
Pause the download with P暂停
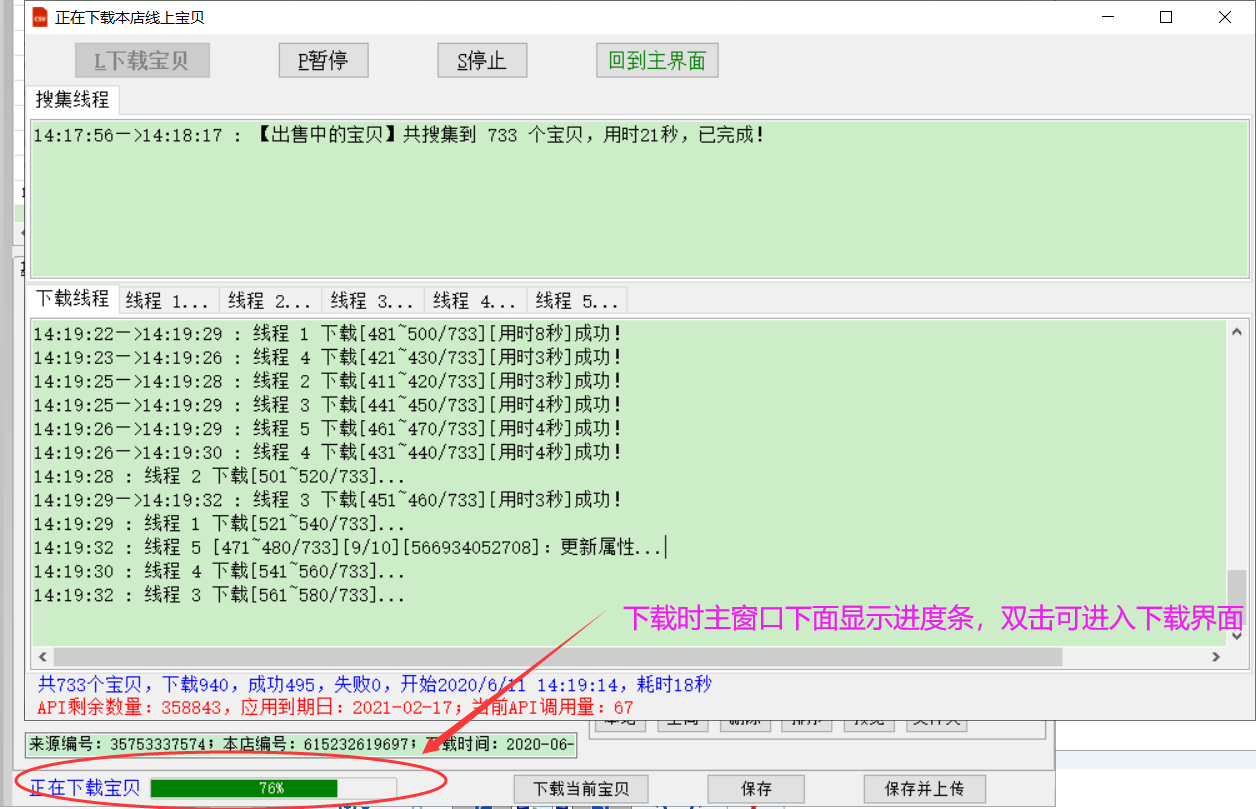(323, 61)
